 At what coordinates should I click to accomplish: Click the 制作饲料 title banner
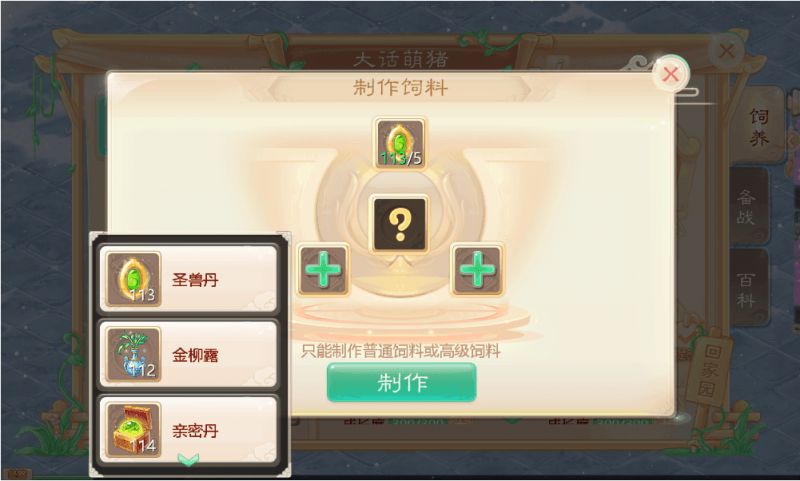400,88
